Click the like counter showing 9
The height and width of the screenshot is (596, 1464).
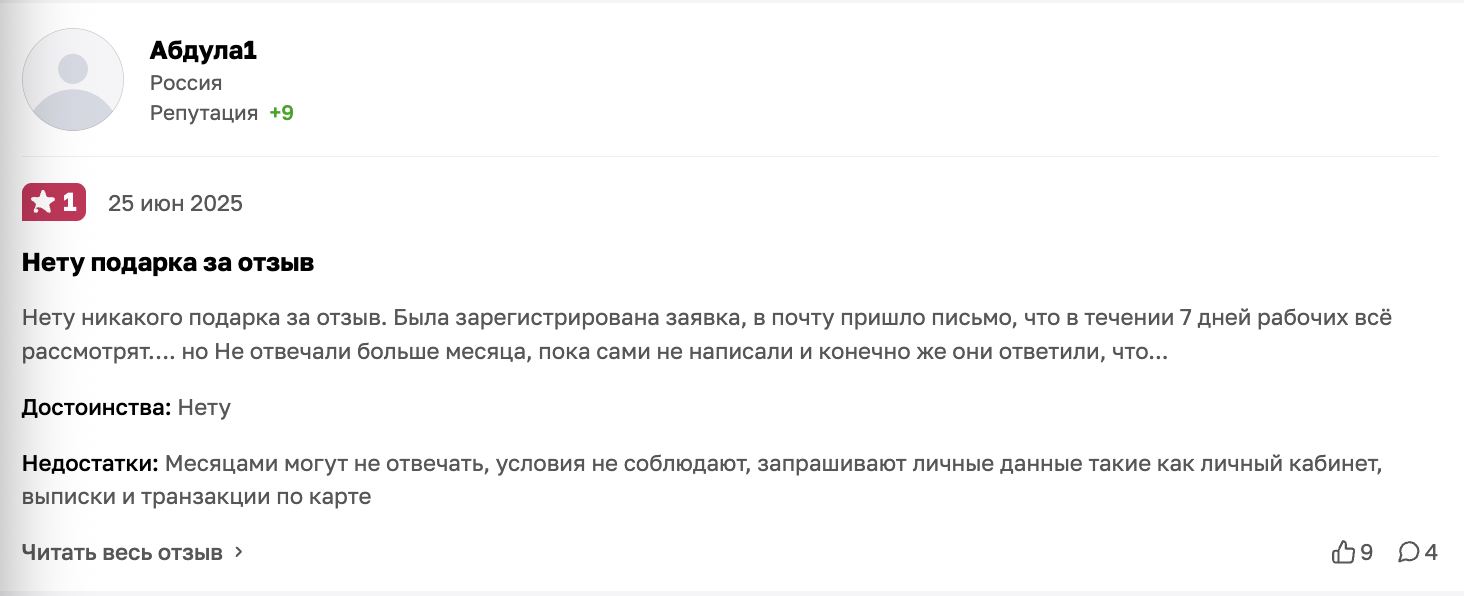click(1366, 551)
